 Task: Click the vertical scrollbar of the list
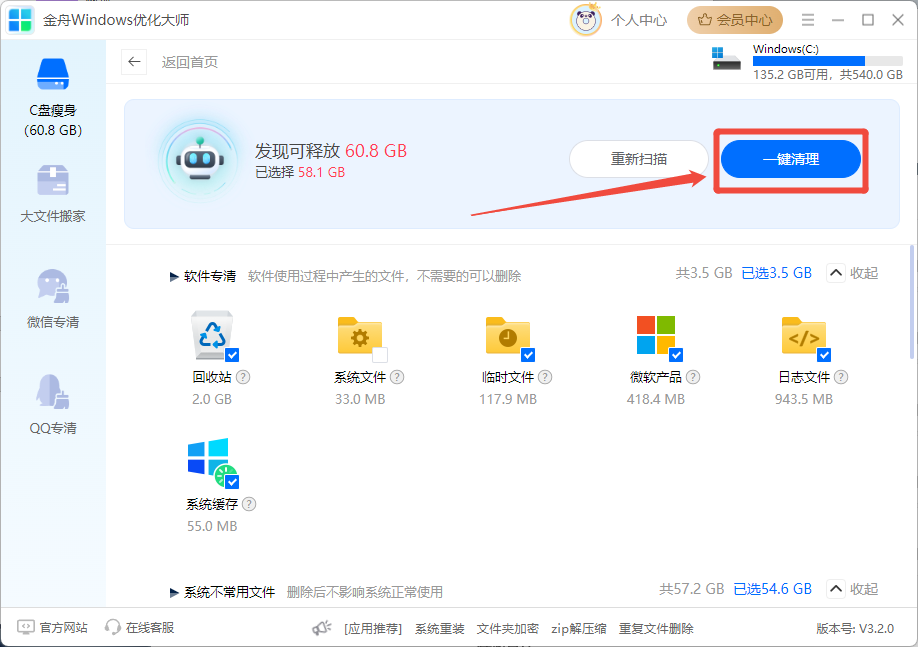pyautogui.click(x=912, y=302)
